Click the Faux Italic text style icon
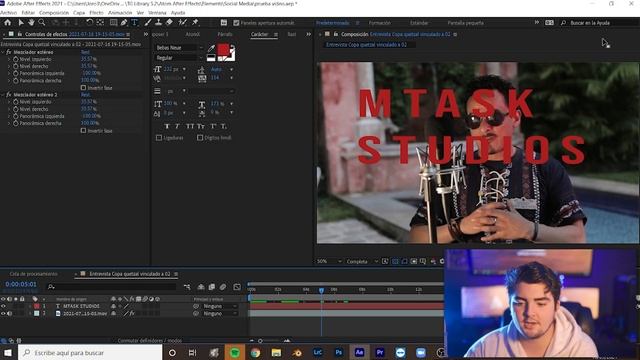 [177, 127]
